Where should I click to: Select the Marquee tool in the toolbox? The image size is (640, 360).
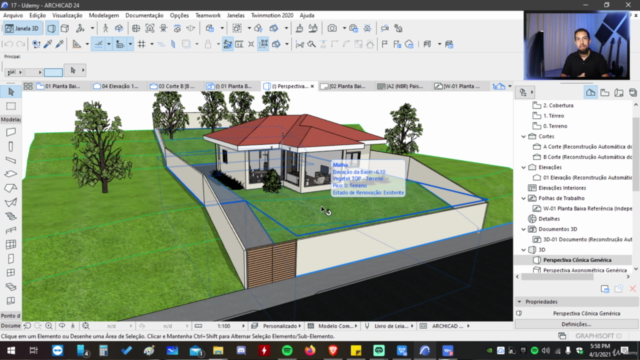coord(11,106)
